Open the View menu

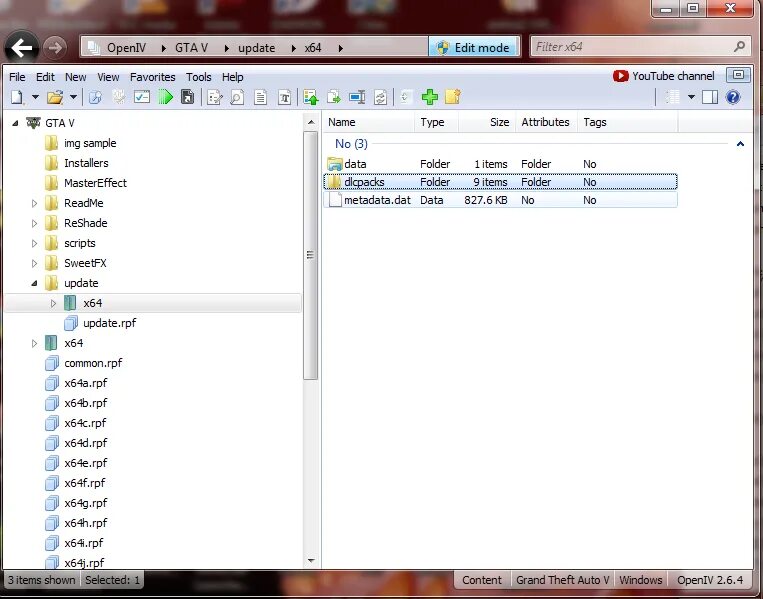[108, 77]
